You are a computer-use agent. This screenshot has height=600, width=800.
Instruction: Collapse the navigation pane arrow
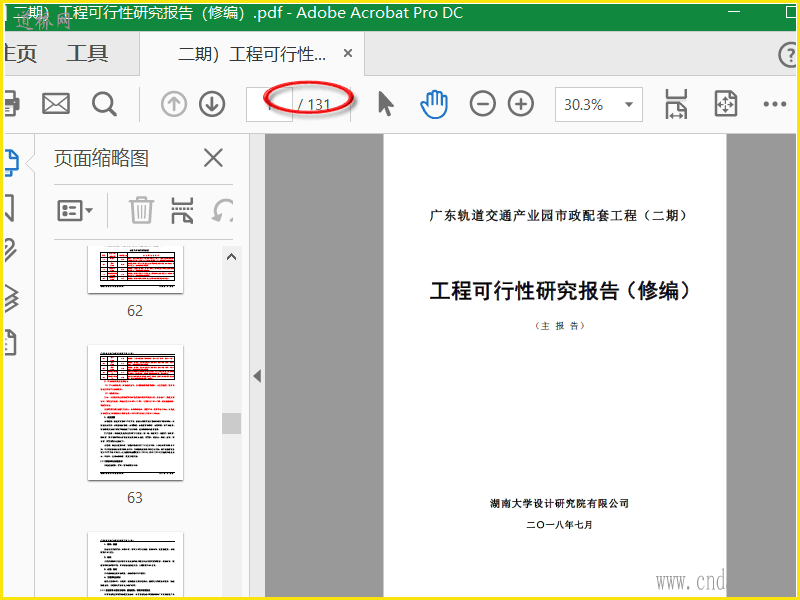[x=257, y=377]
